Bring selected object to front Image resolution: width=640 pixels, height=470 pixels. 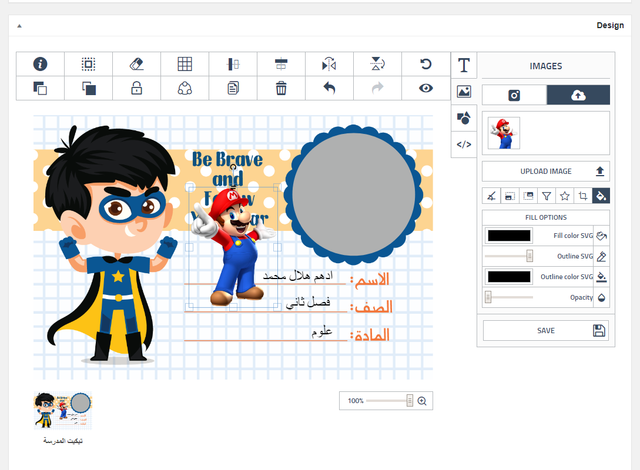point(40,88)
